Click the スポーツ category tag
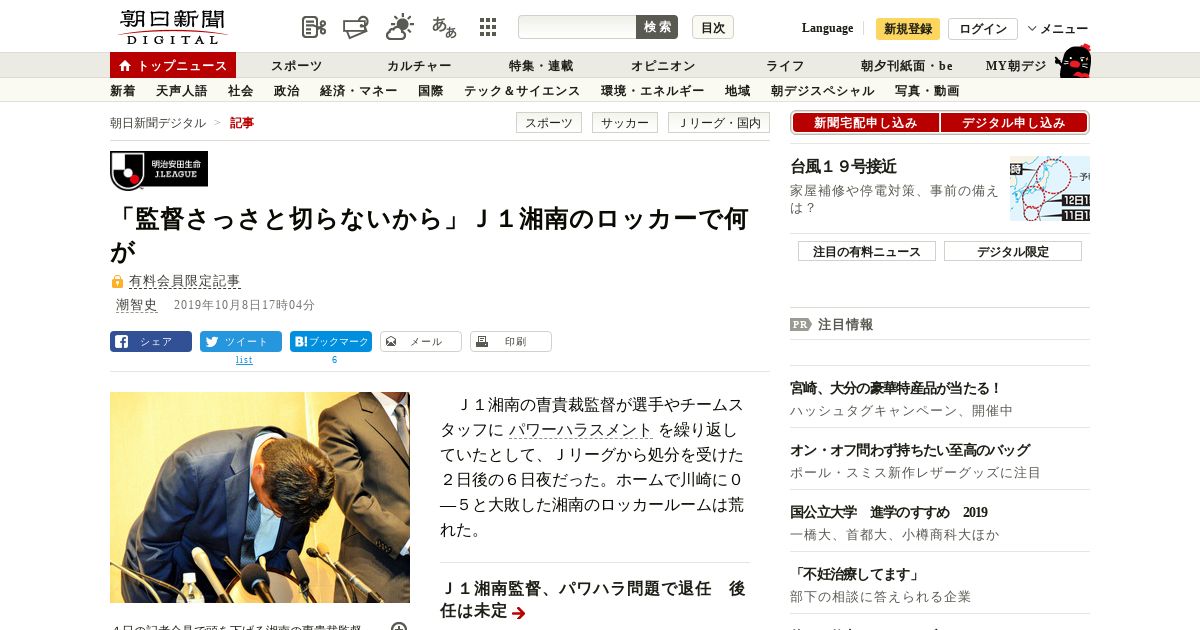The height and width of the screenshot is (630, 1200). [x=549, y=123]
